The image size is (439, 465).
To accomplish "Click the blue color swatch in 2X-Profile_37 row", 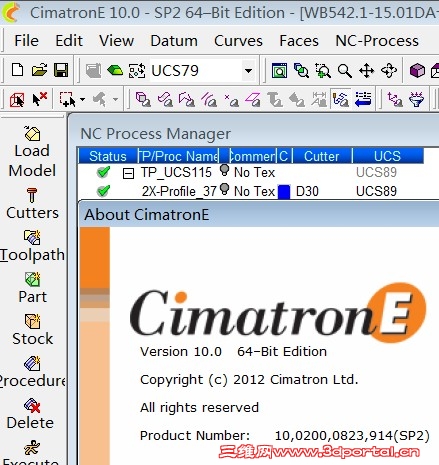I will (284, 192).
